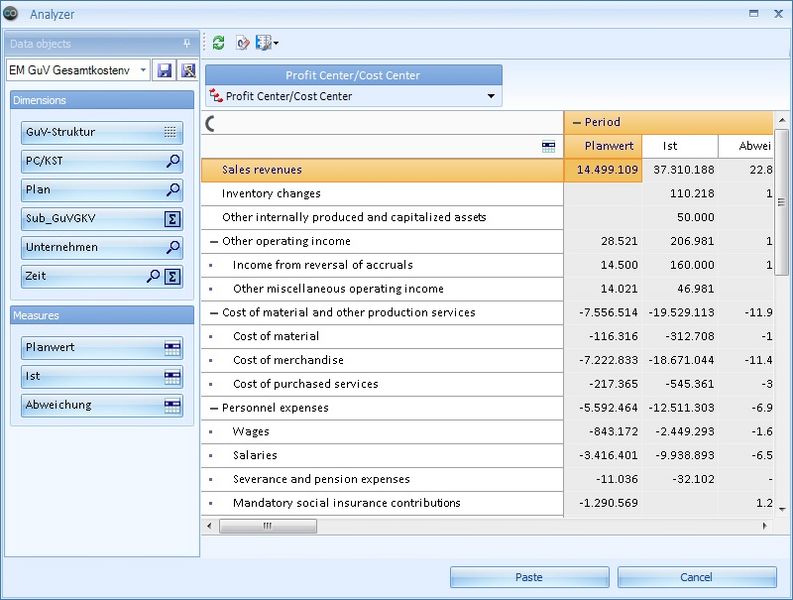793x600 pixels.
Task: Click grid icon on GuV-Struktur dimension
Action: point(170,132)
